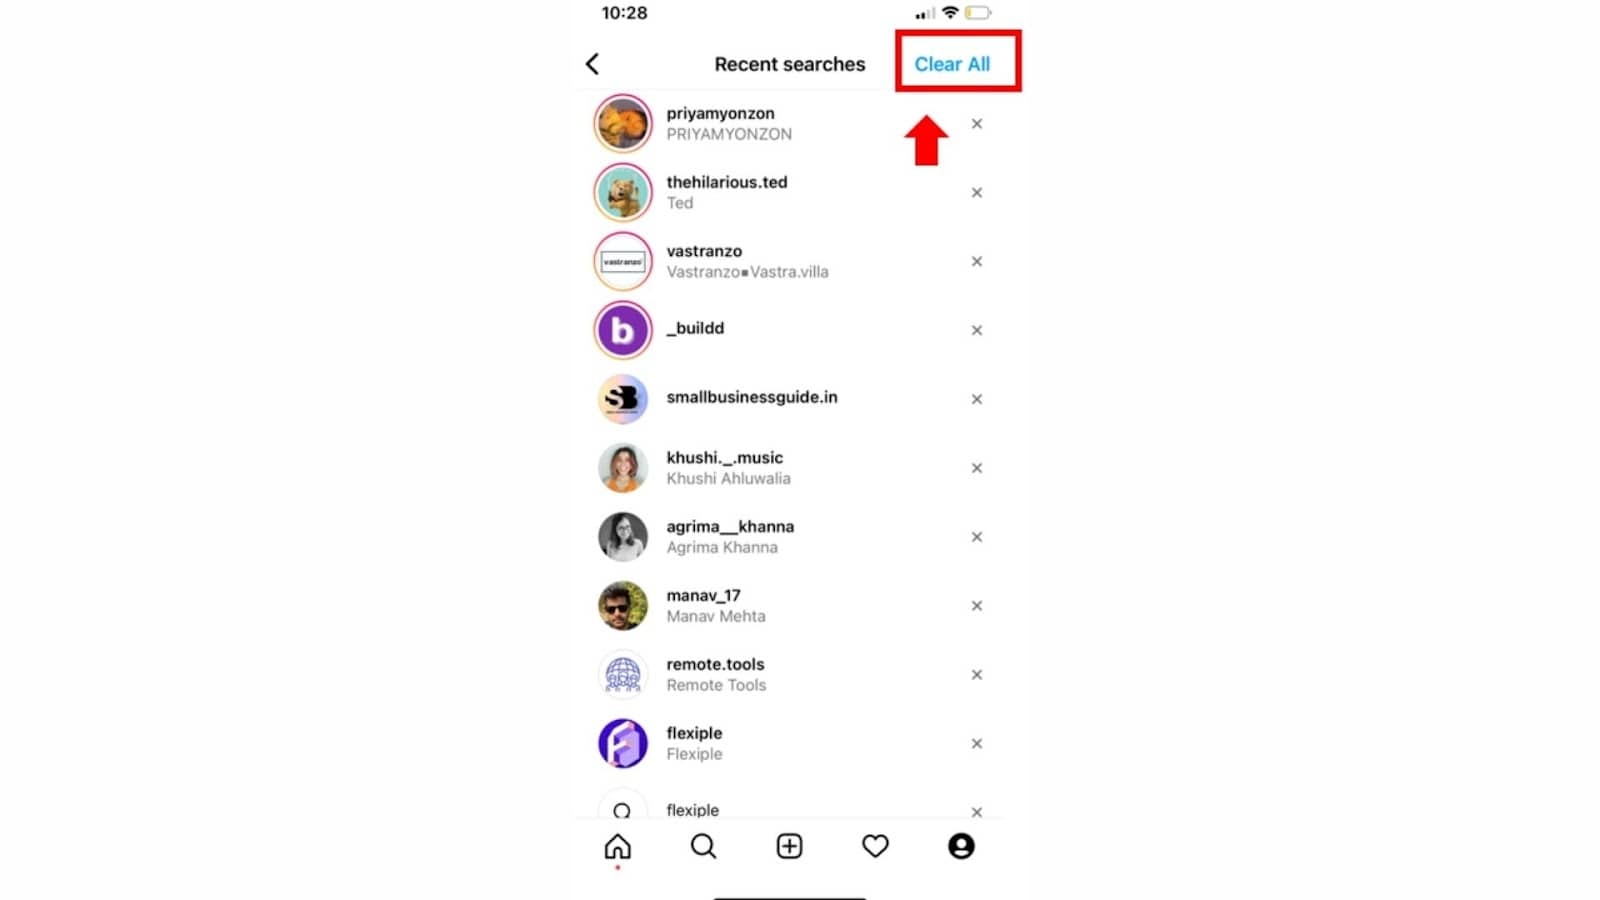Open the Home tab icon
1600x900 pixels.
(x=618, y=847)
